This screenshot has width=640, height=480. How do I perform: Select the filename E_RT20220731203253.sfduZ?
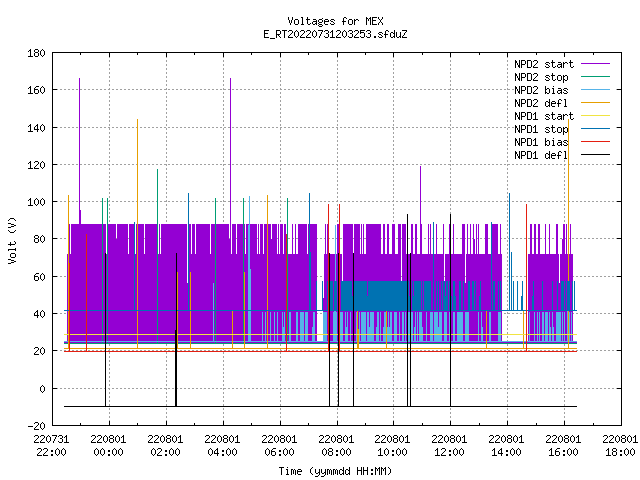click(335, 34)
